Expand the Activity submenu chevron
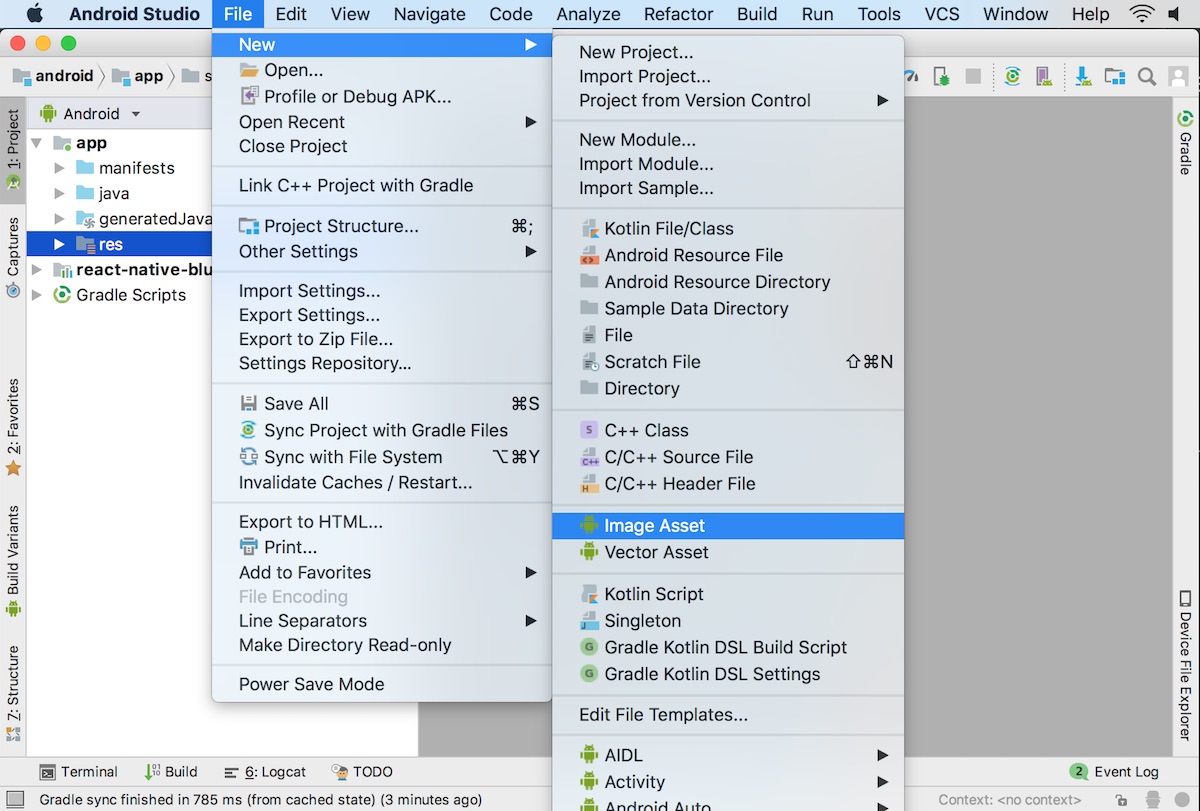The width and height of the screenshot is (1200, 811). (882, 782)
